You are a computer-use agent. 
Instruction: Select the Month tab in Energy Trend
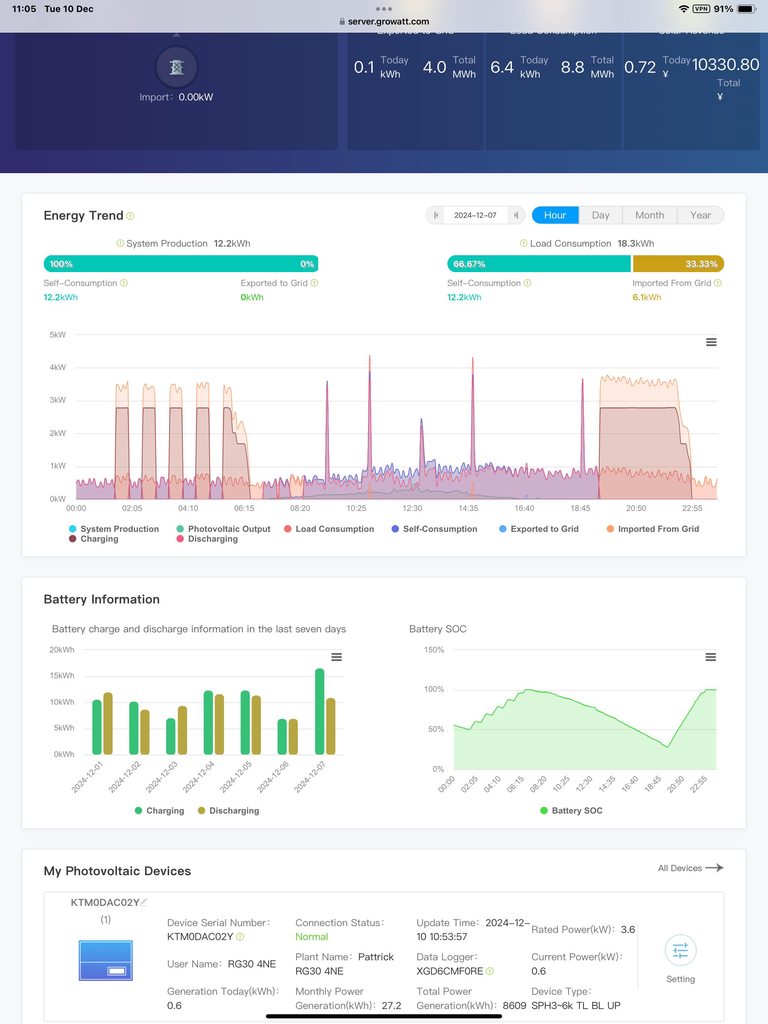[649, 215]
